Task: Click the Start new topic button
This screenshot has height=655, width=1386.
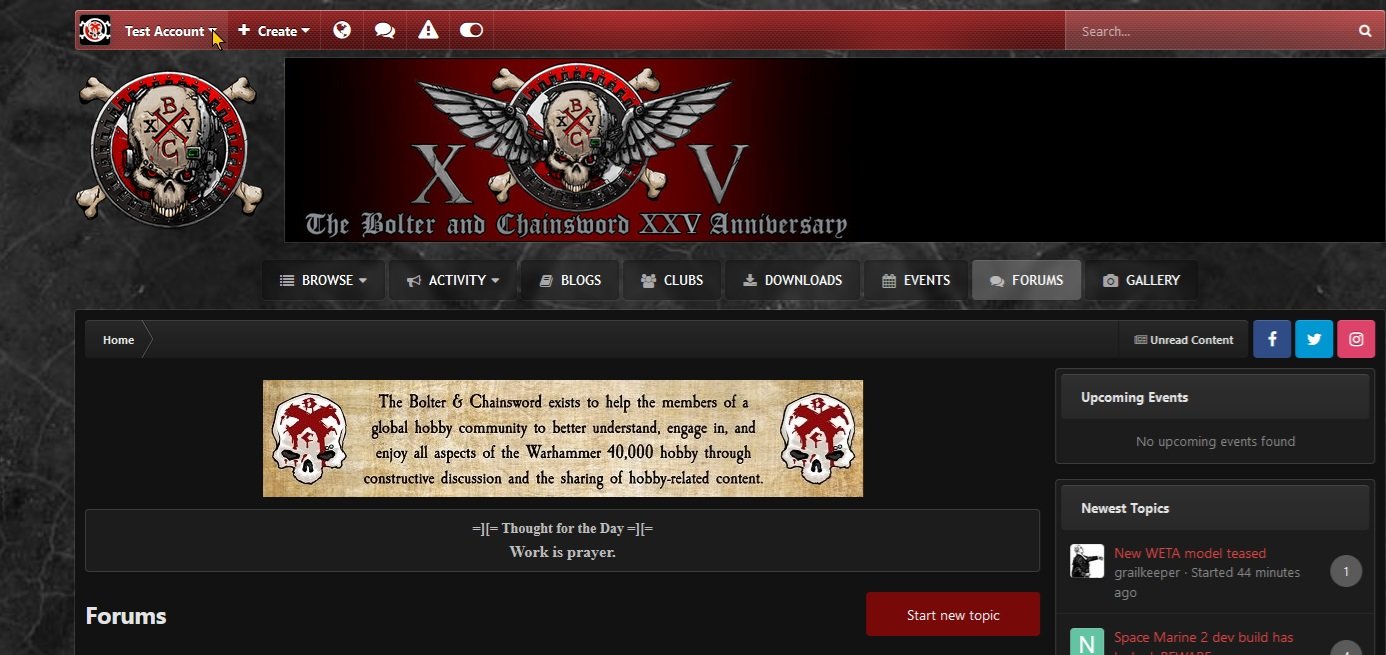Action: [x=953, y=614]
